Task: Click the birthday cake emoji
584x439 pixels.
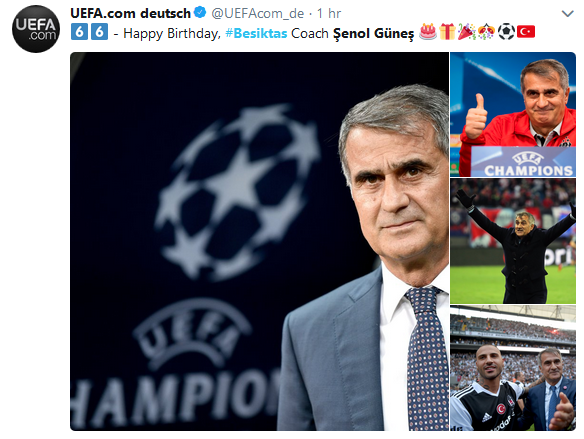Action: [428, 32]
